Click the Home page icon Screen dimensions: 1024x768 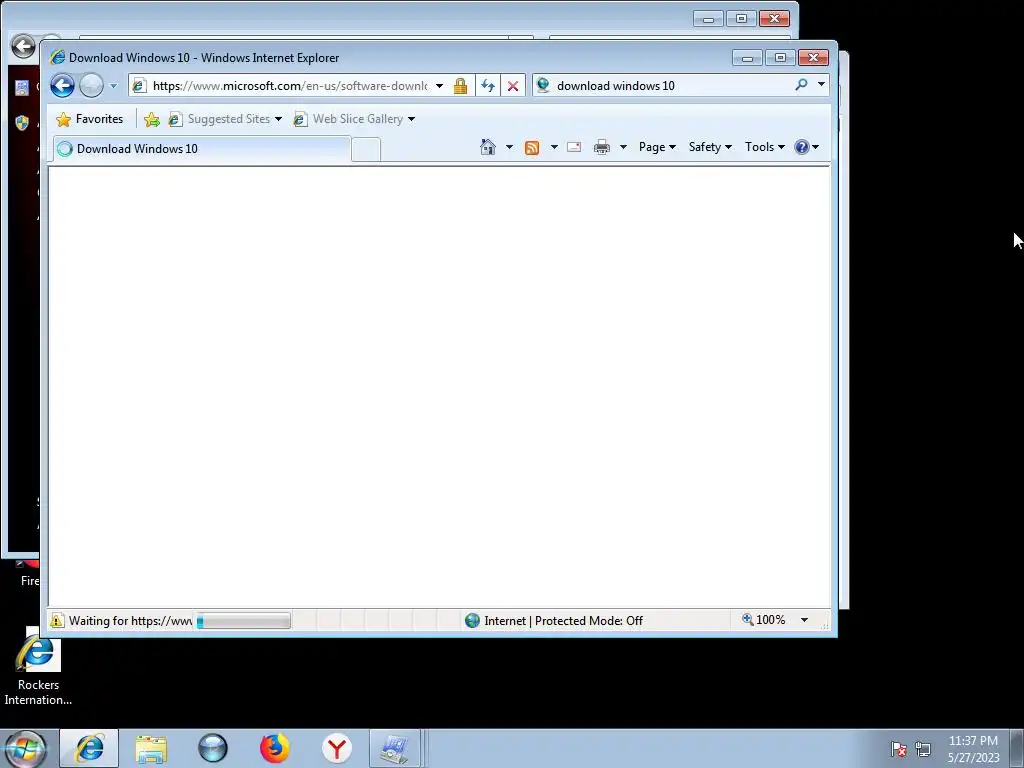pos(488,147)
